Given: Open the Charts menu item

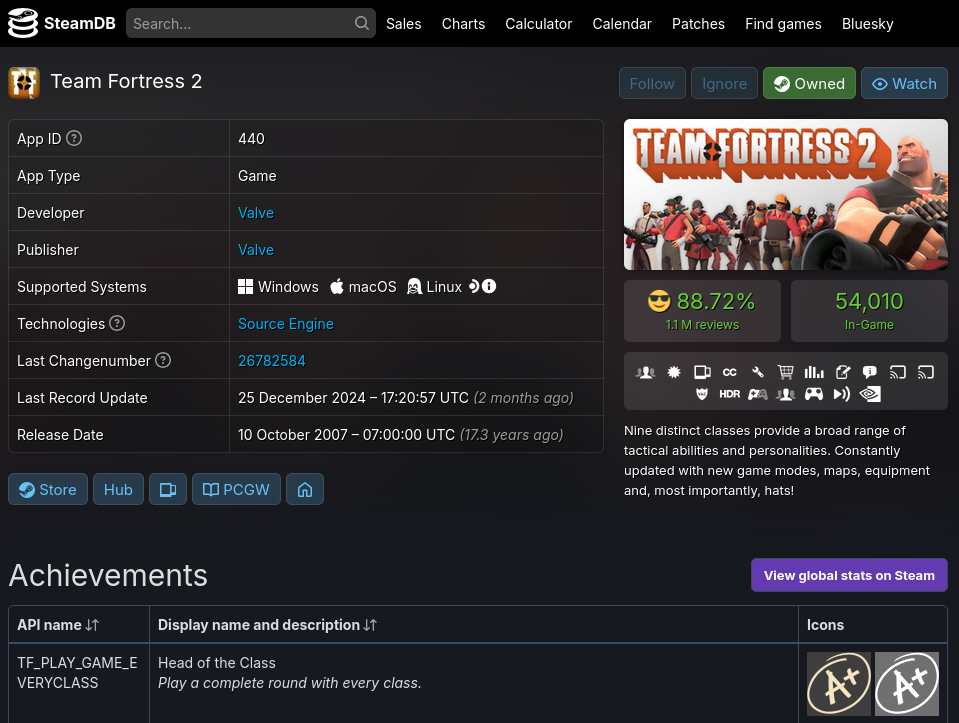Looking at the screenshot, I should pyautogui.click(x=463, y=24).
